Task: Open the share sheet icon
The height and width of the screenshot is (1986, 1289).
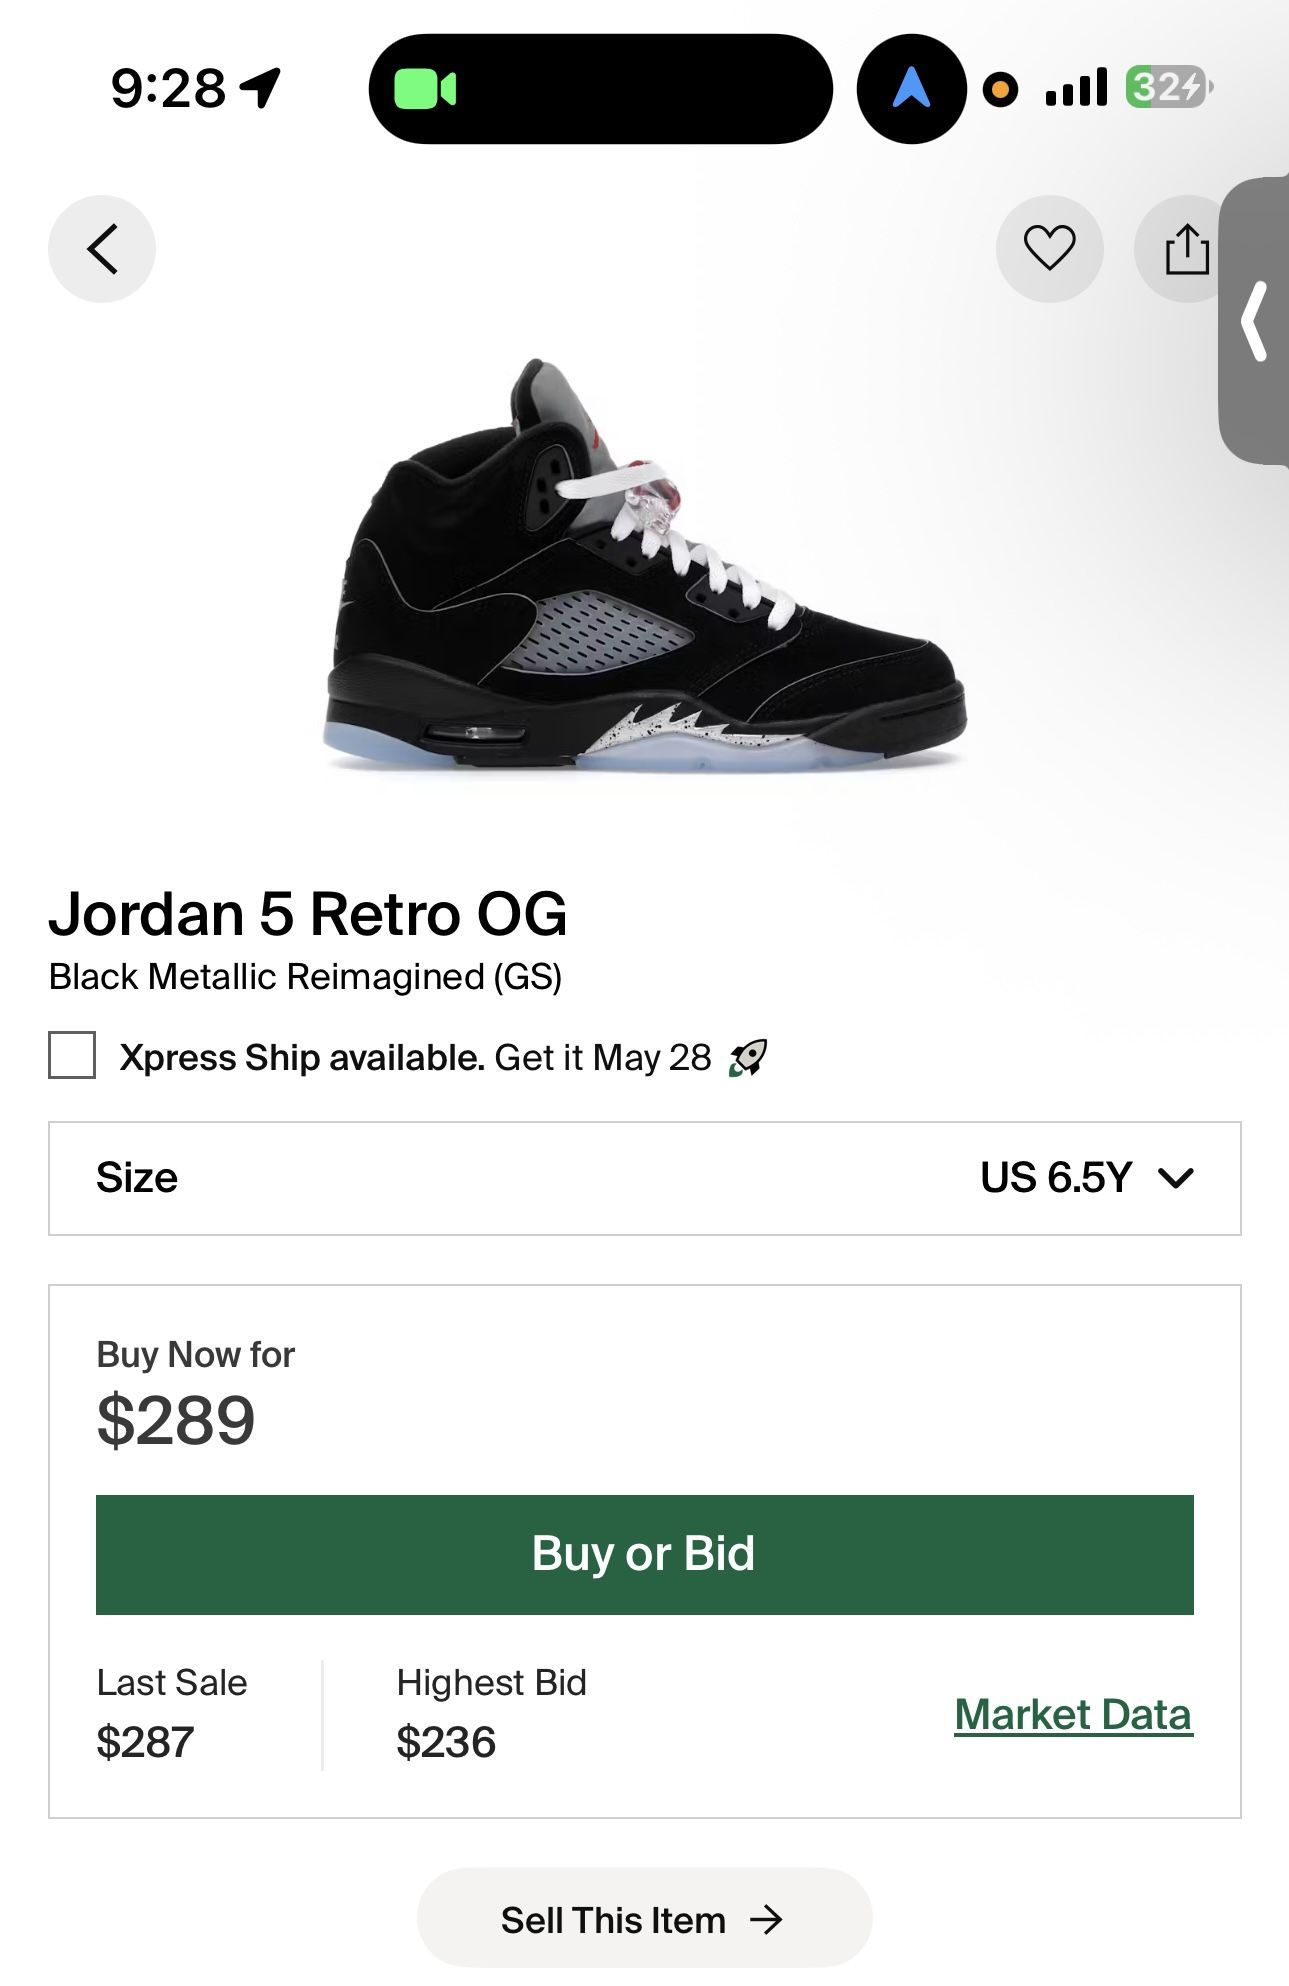Action: click(1186, 249)
